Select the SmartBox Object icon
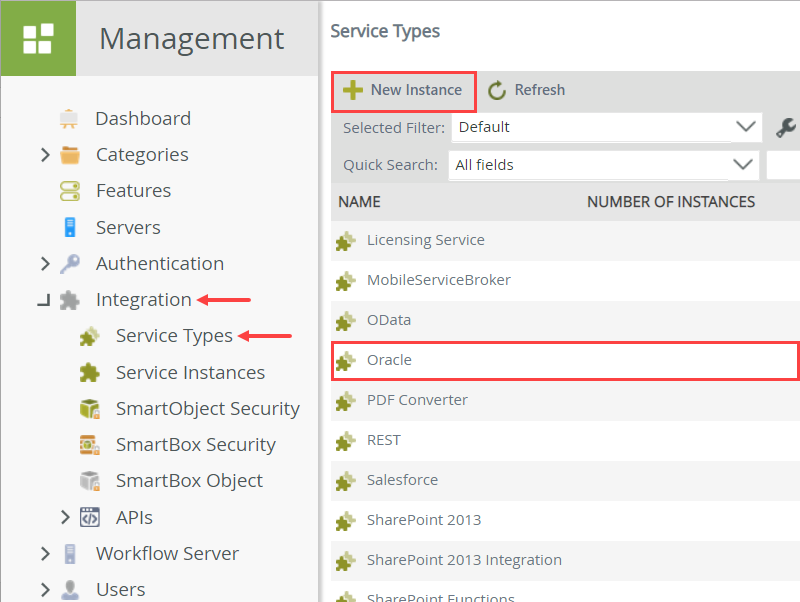This screenshot has width=800, height=602. [90, 480]
